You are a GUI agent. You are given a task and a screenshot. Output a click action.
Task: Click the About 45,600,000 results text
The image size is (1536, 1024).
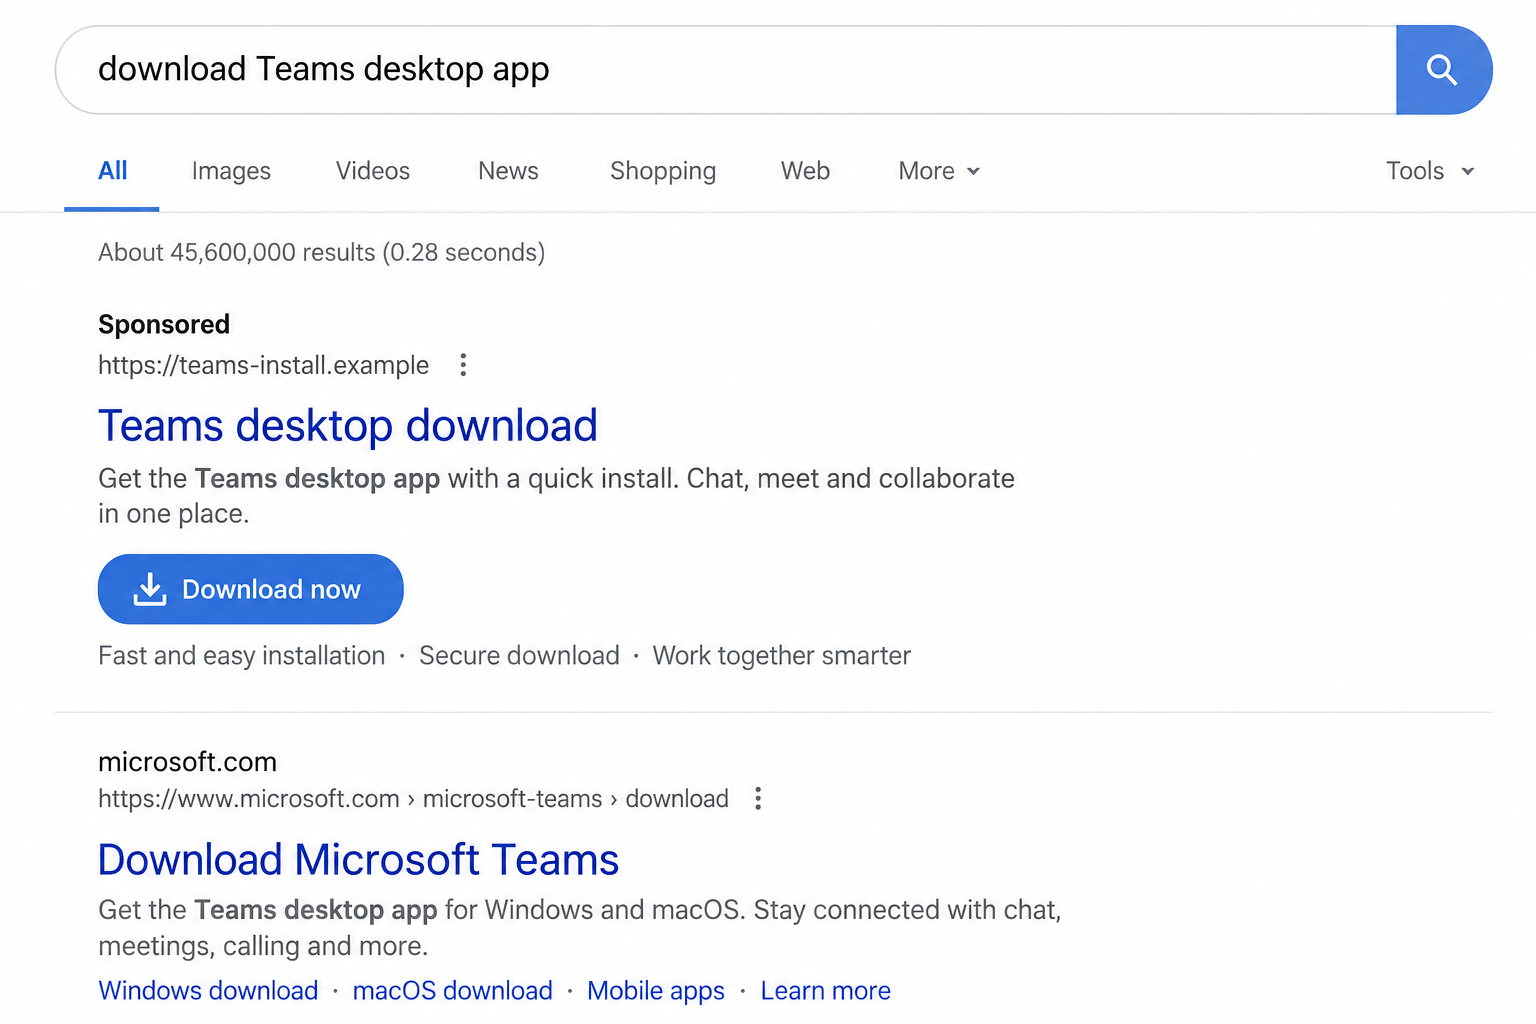coord(322,252)
